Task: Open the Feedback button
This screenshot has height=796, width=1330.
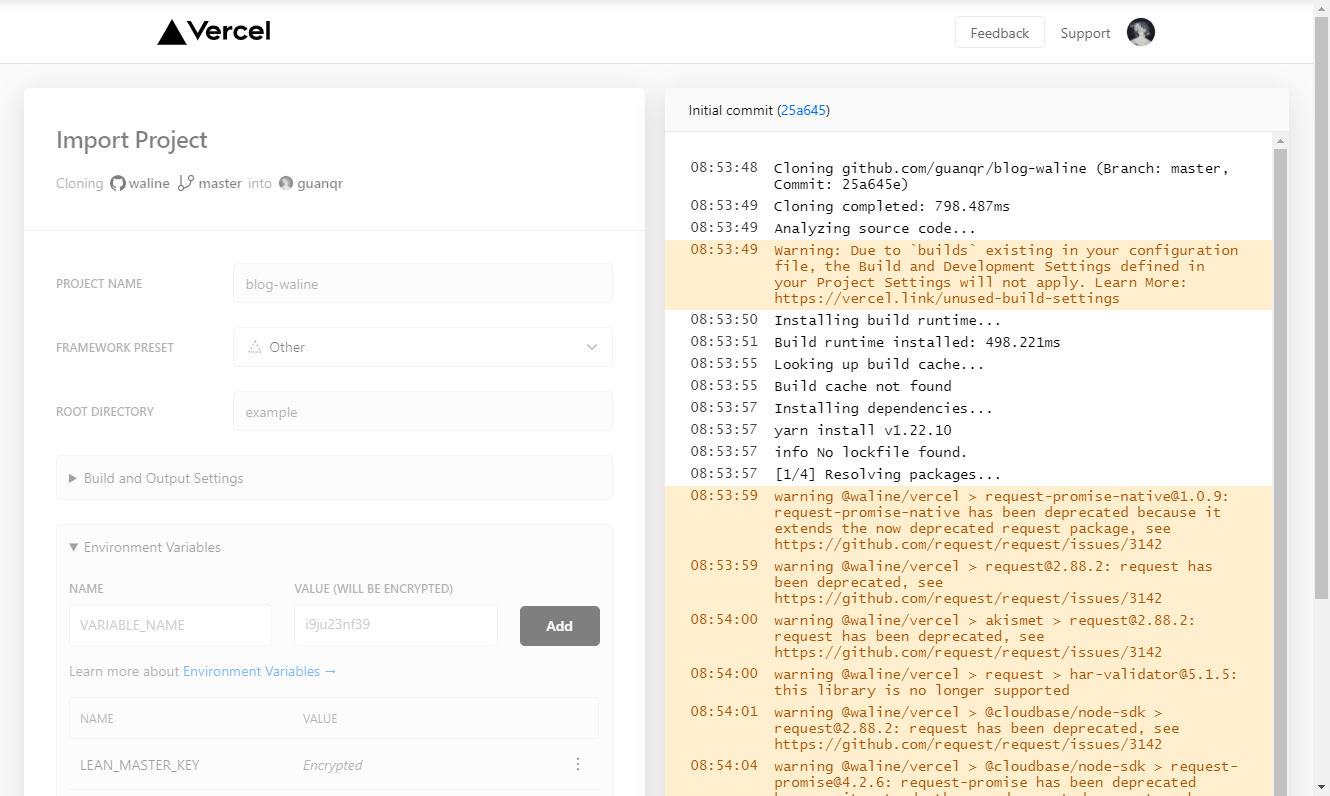Action: [x=1000, y=33]
